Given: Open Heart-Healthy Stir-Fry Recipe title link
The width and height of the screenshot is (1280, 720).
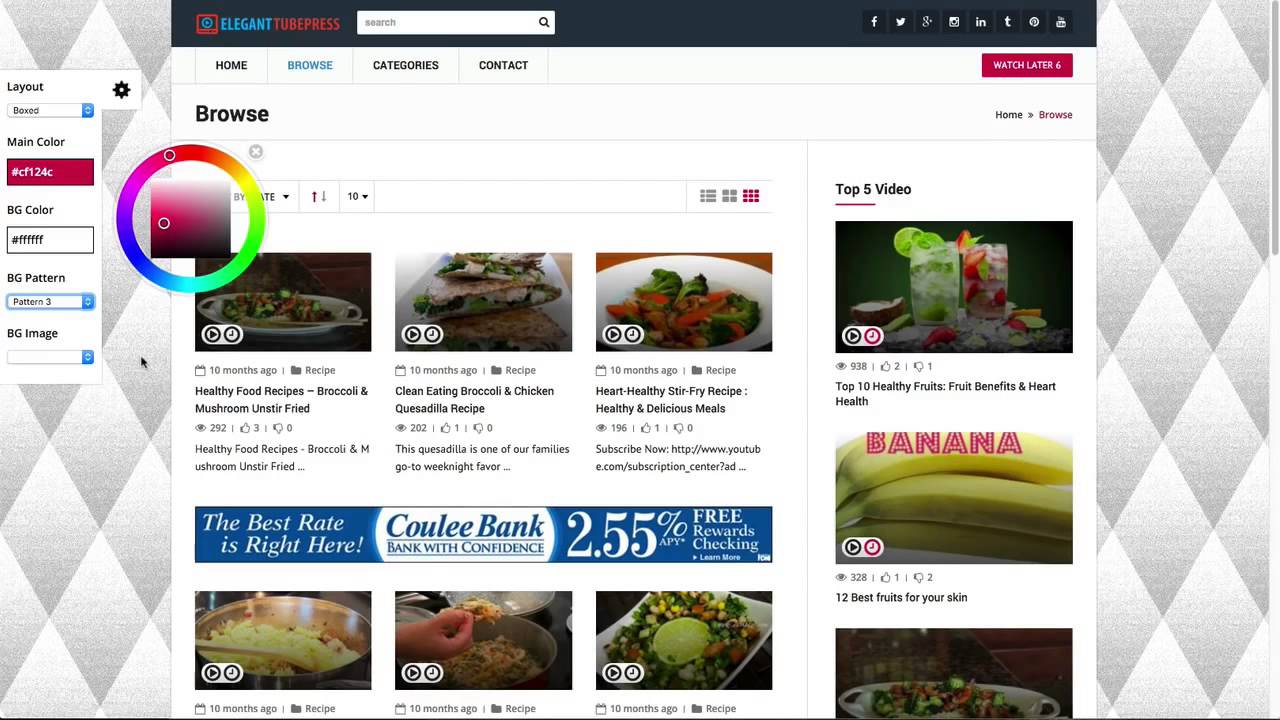Looking at the screenshot, I should pyautogui.click(x=672, y=400).
